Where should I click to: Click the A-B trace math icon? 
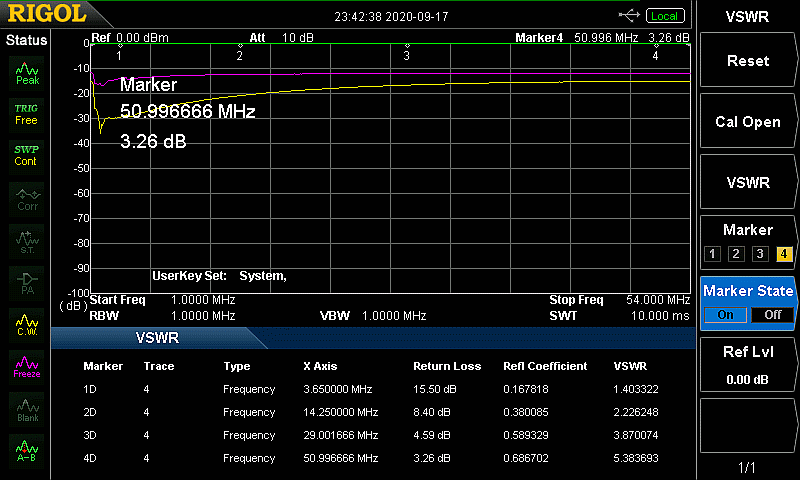[27, 452]
